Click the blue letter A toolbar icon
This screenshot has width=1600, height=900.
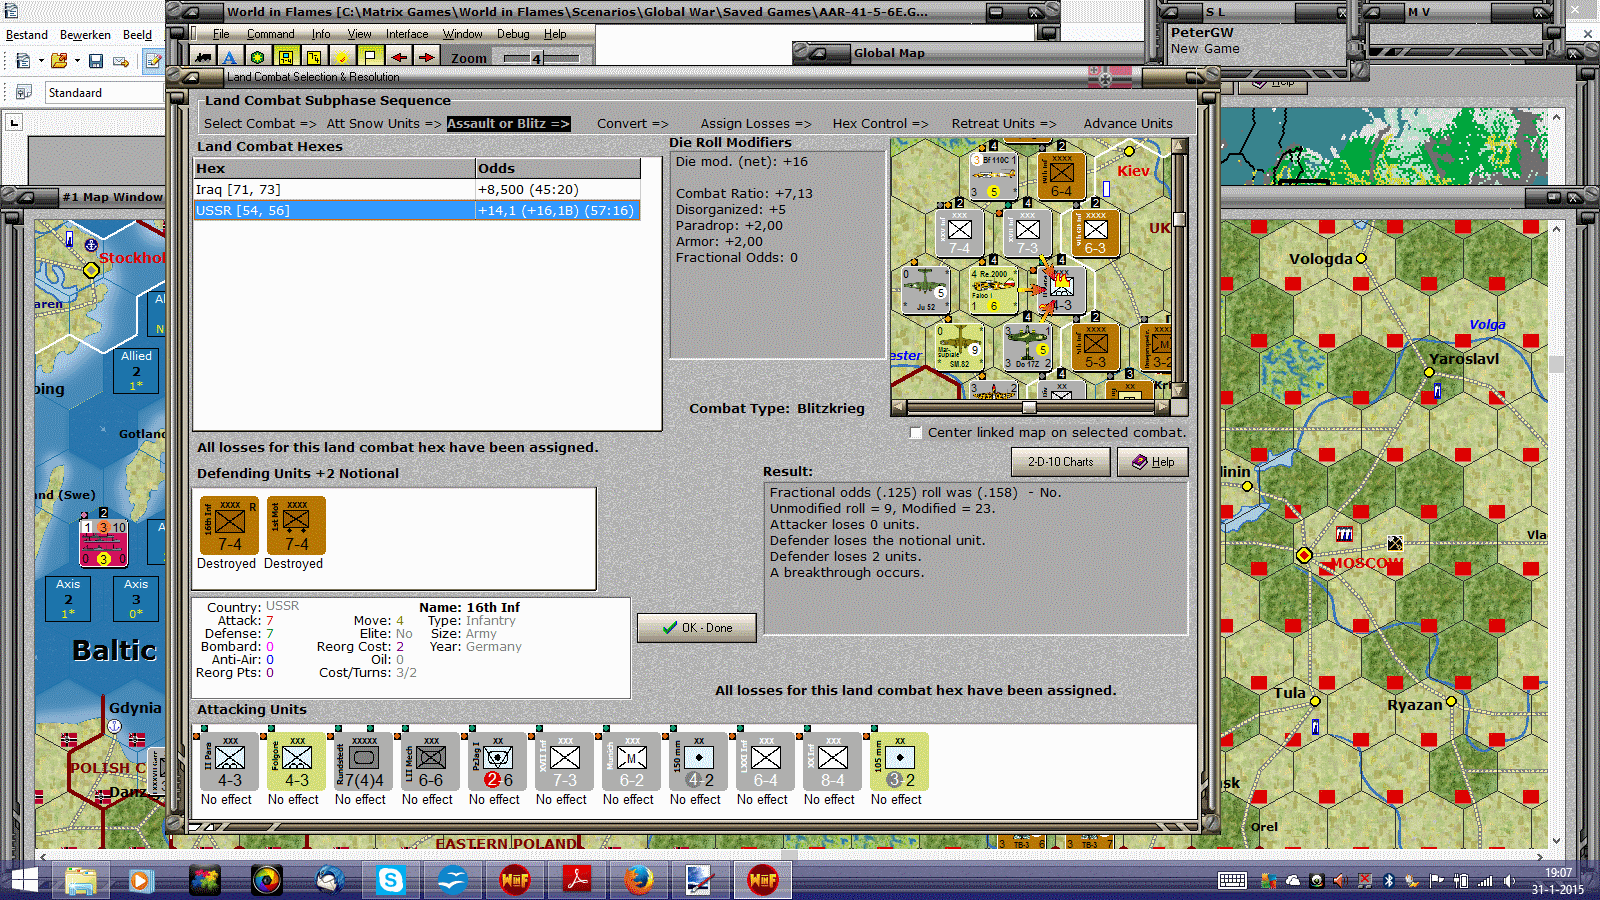coord(229,58)
